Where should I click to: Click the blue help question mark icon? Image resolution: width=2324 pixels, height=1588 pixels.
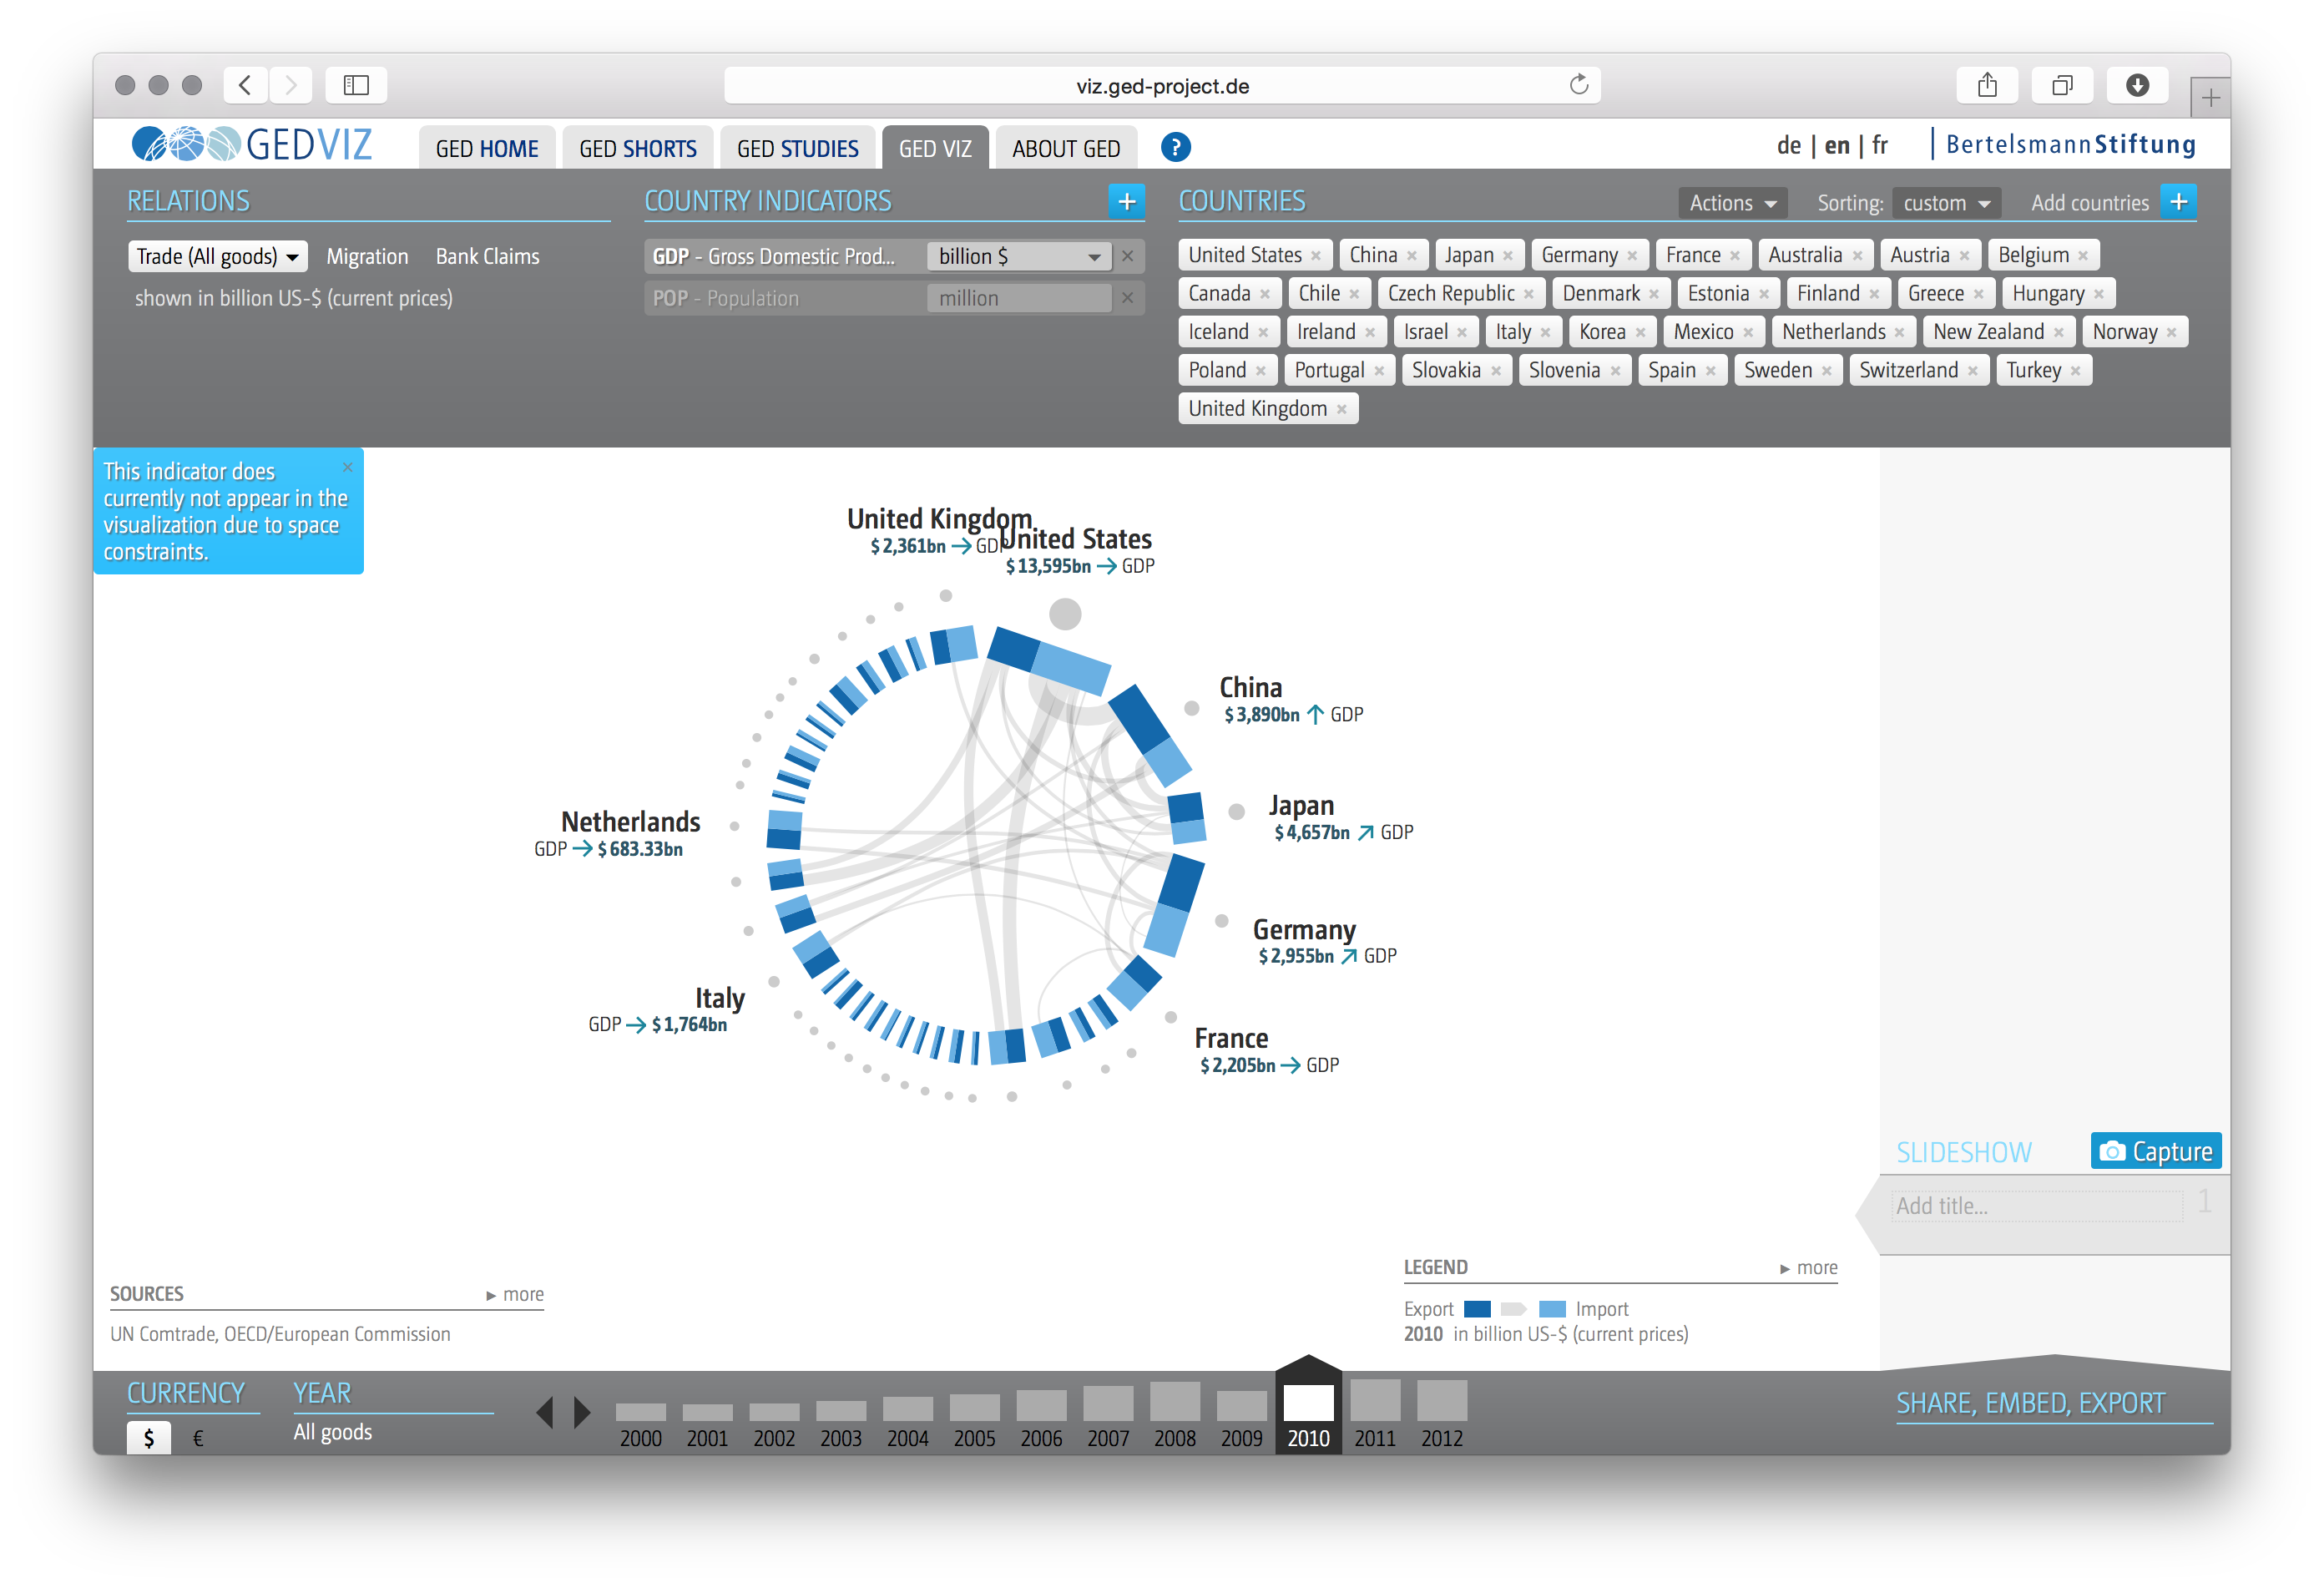point(1175,148)
